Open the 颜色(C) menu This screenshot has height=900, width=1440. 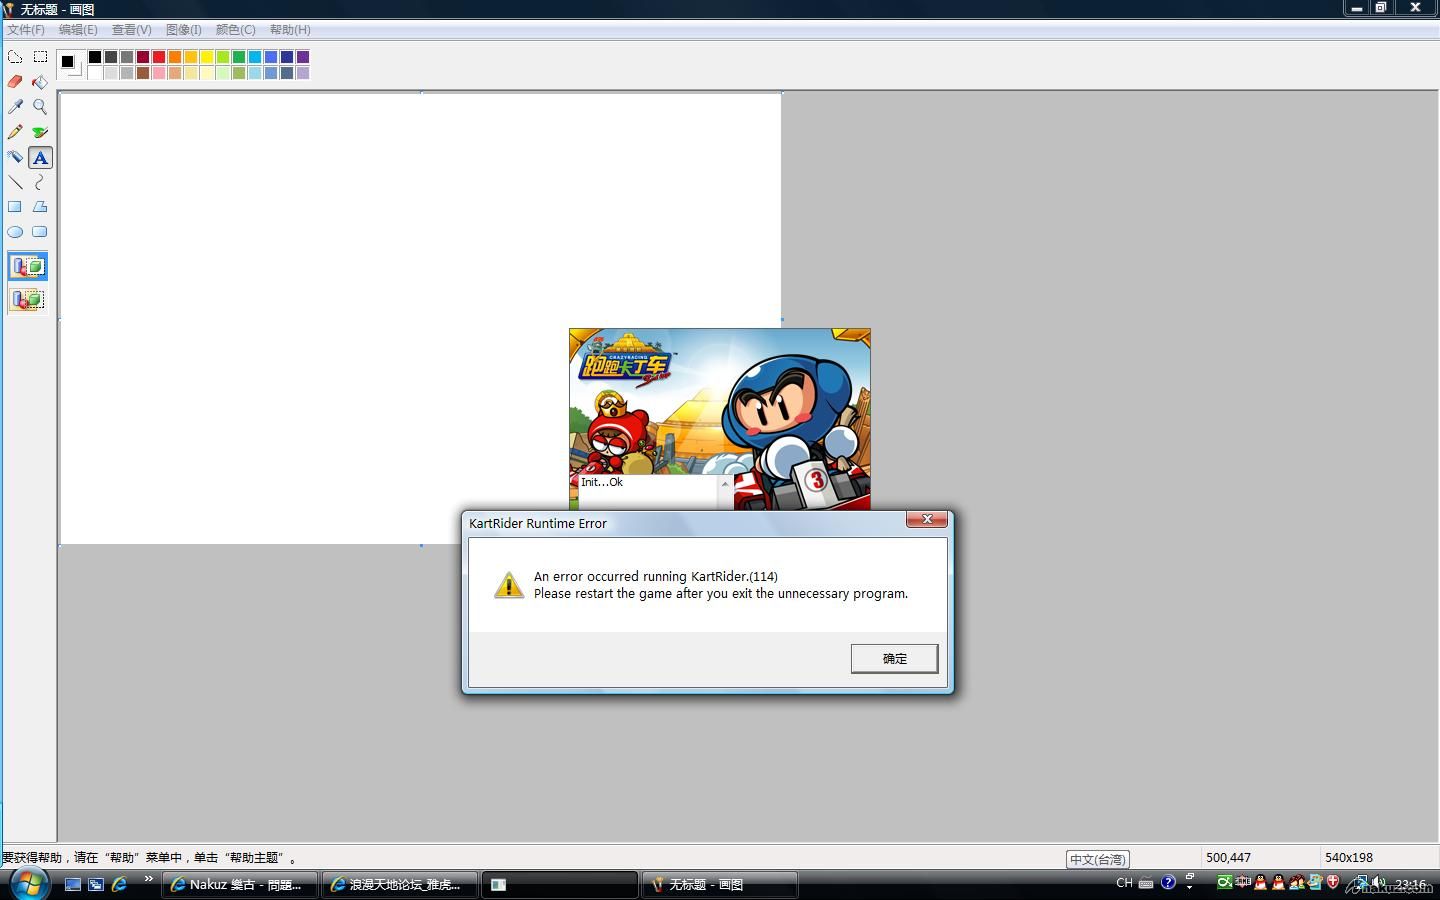click(236, 30)
